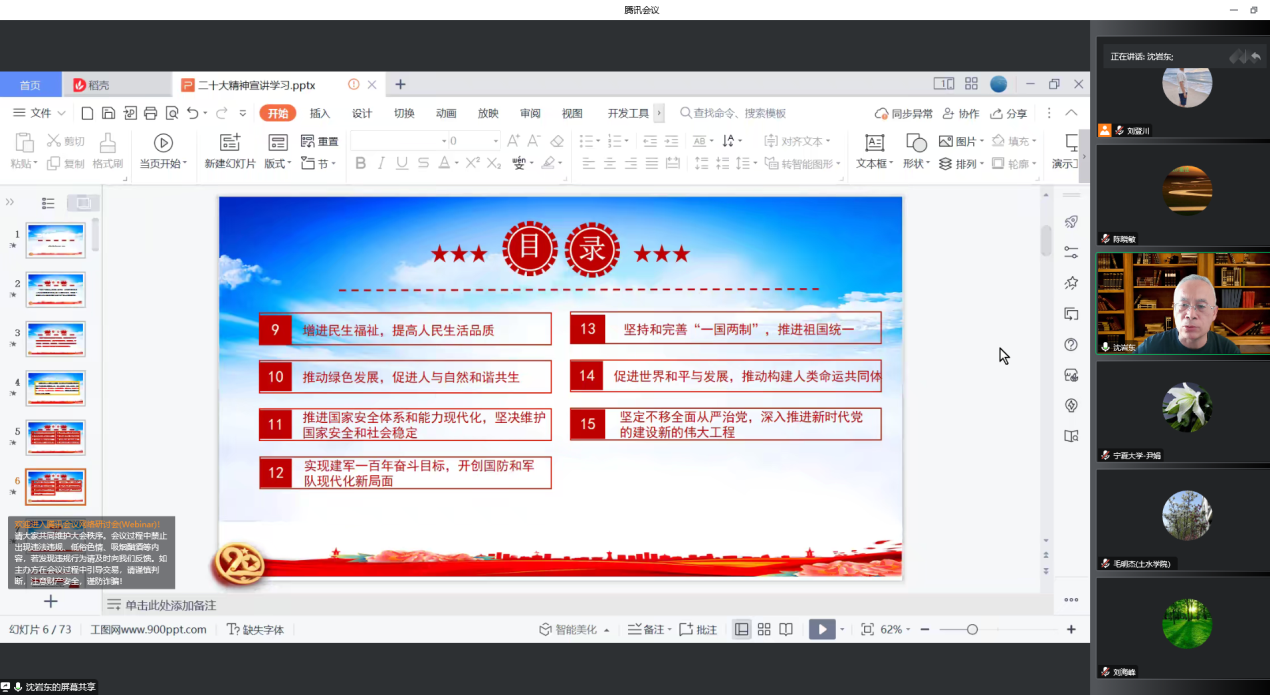Screen dimensions: 1270x695
Task: Open the 62% zoom level dropdown
Action: click(x=893, y=629)
